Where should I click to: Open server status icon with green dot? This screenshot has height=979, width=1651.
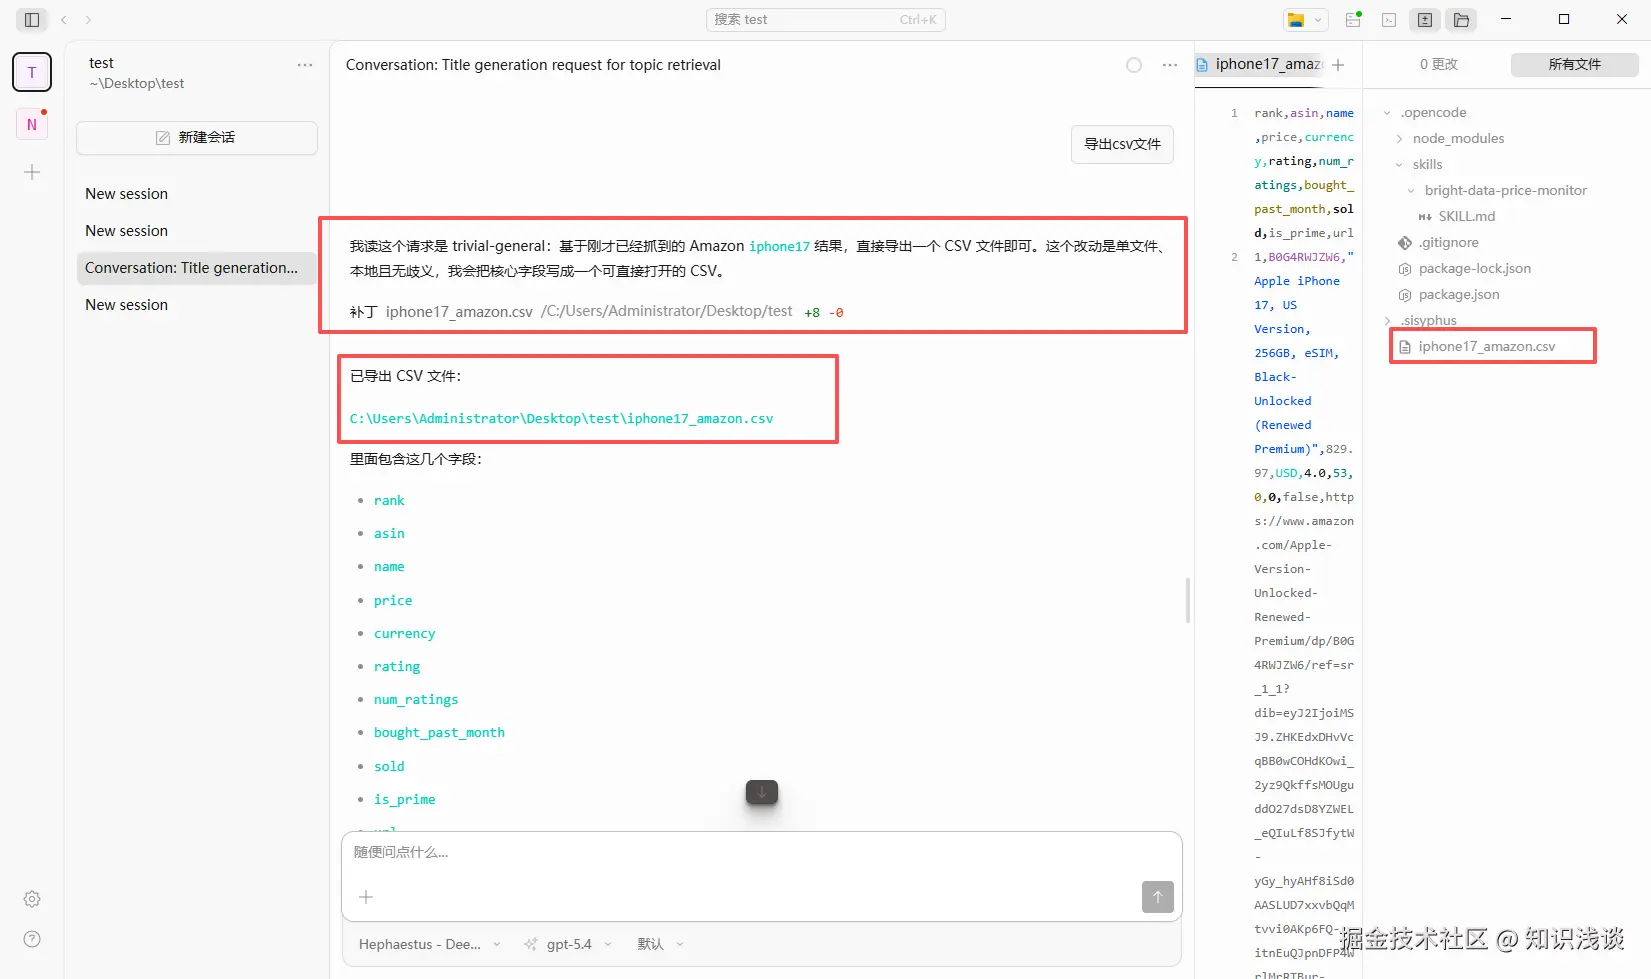coord(1354,19)
